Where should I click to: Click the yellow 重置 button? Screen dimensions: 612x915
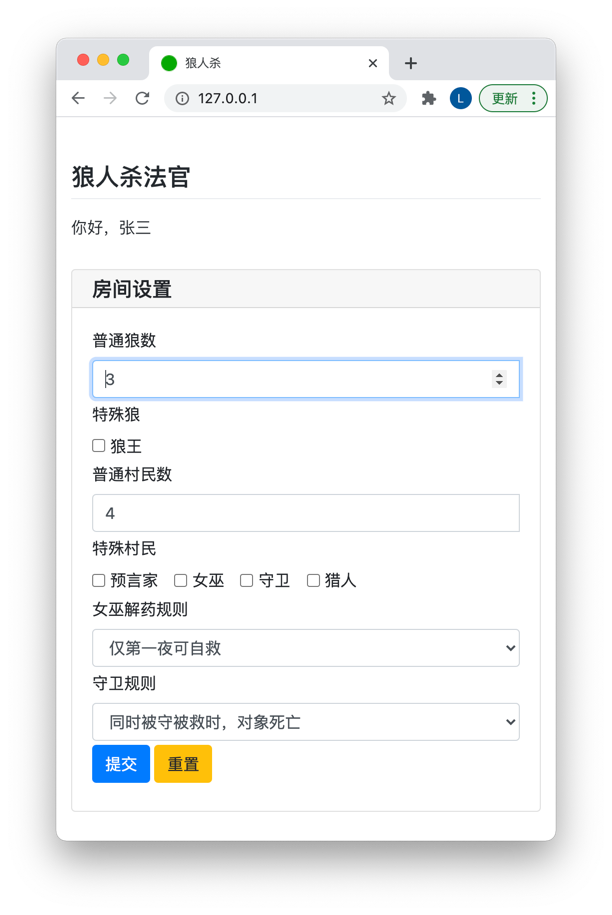[x=183, y=763]
